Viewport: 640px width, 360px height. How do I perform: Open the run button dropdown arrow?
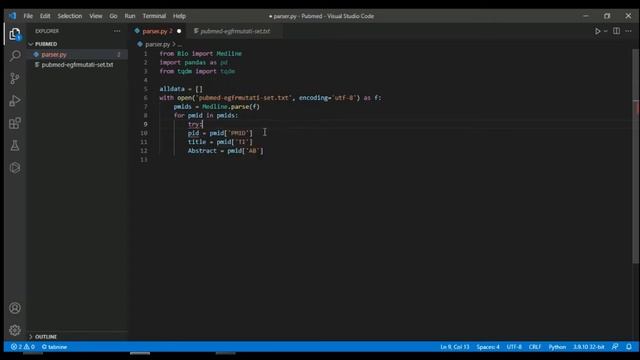click(x=606, y=31)
